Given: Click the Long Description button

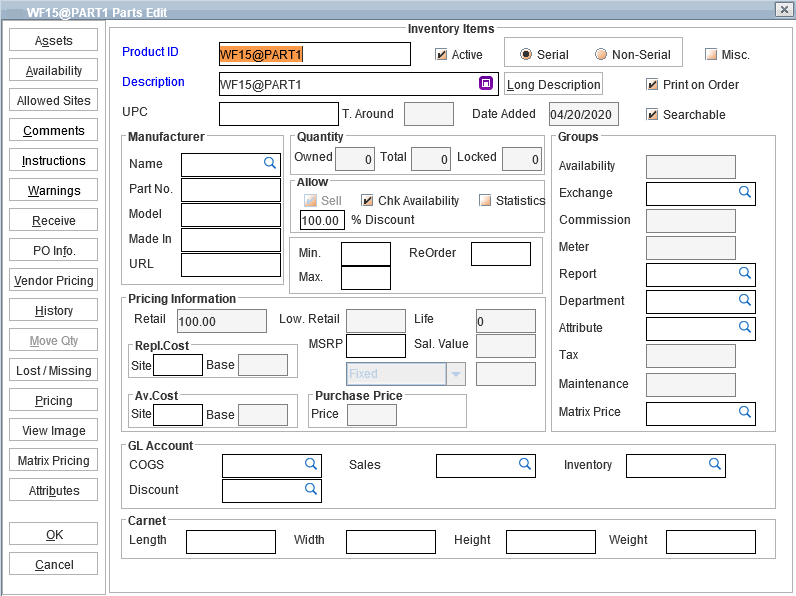Looking at the screenshot, I should coord(553,85).
